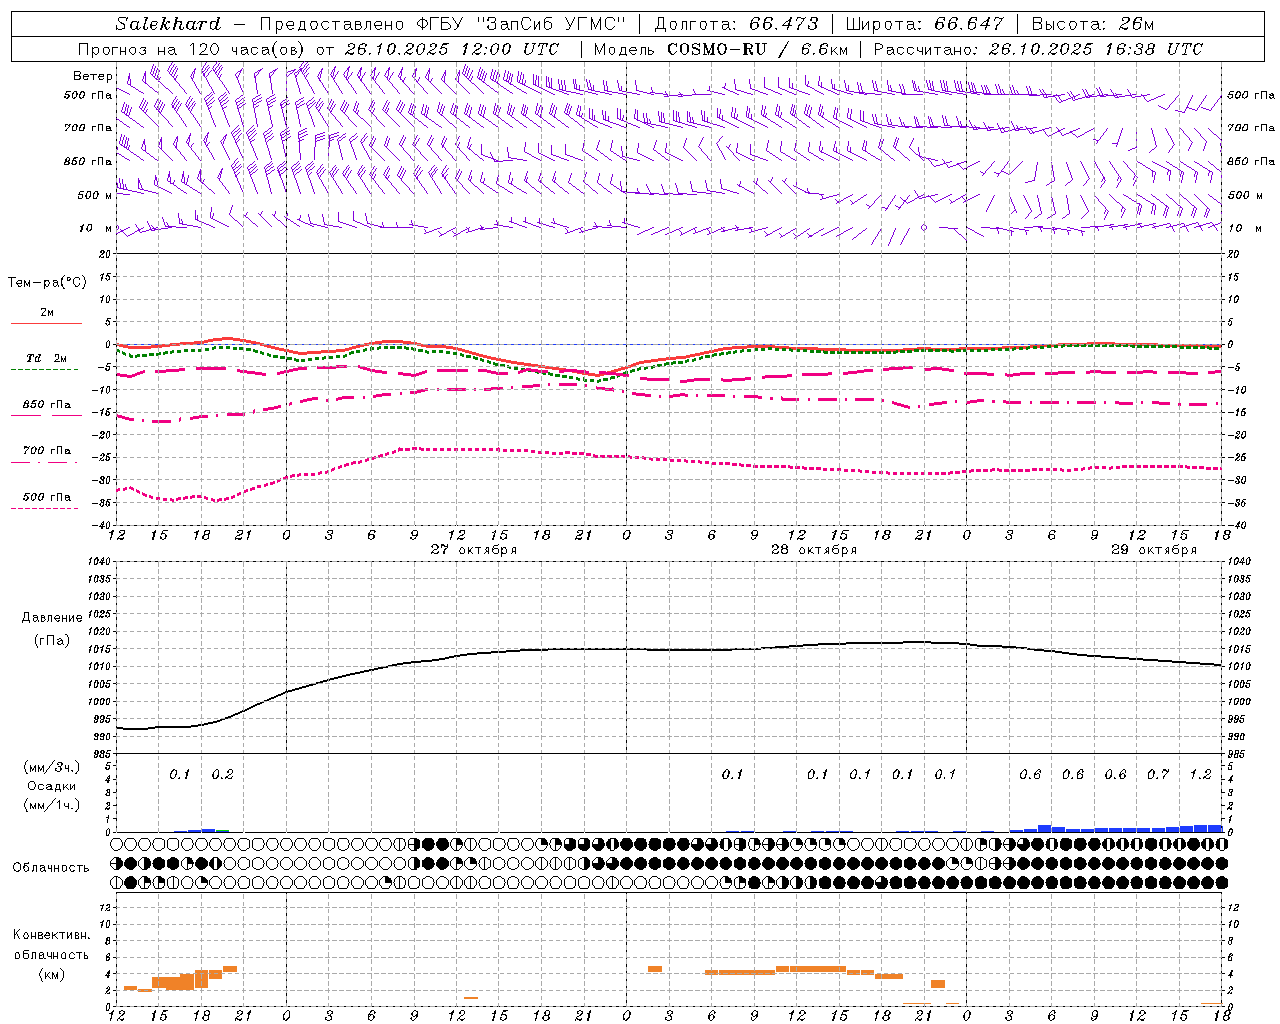Click the 500 м wind level label on right
Viewport: 1280px width, 1024px height.
(x=1244, y=196)
